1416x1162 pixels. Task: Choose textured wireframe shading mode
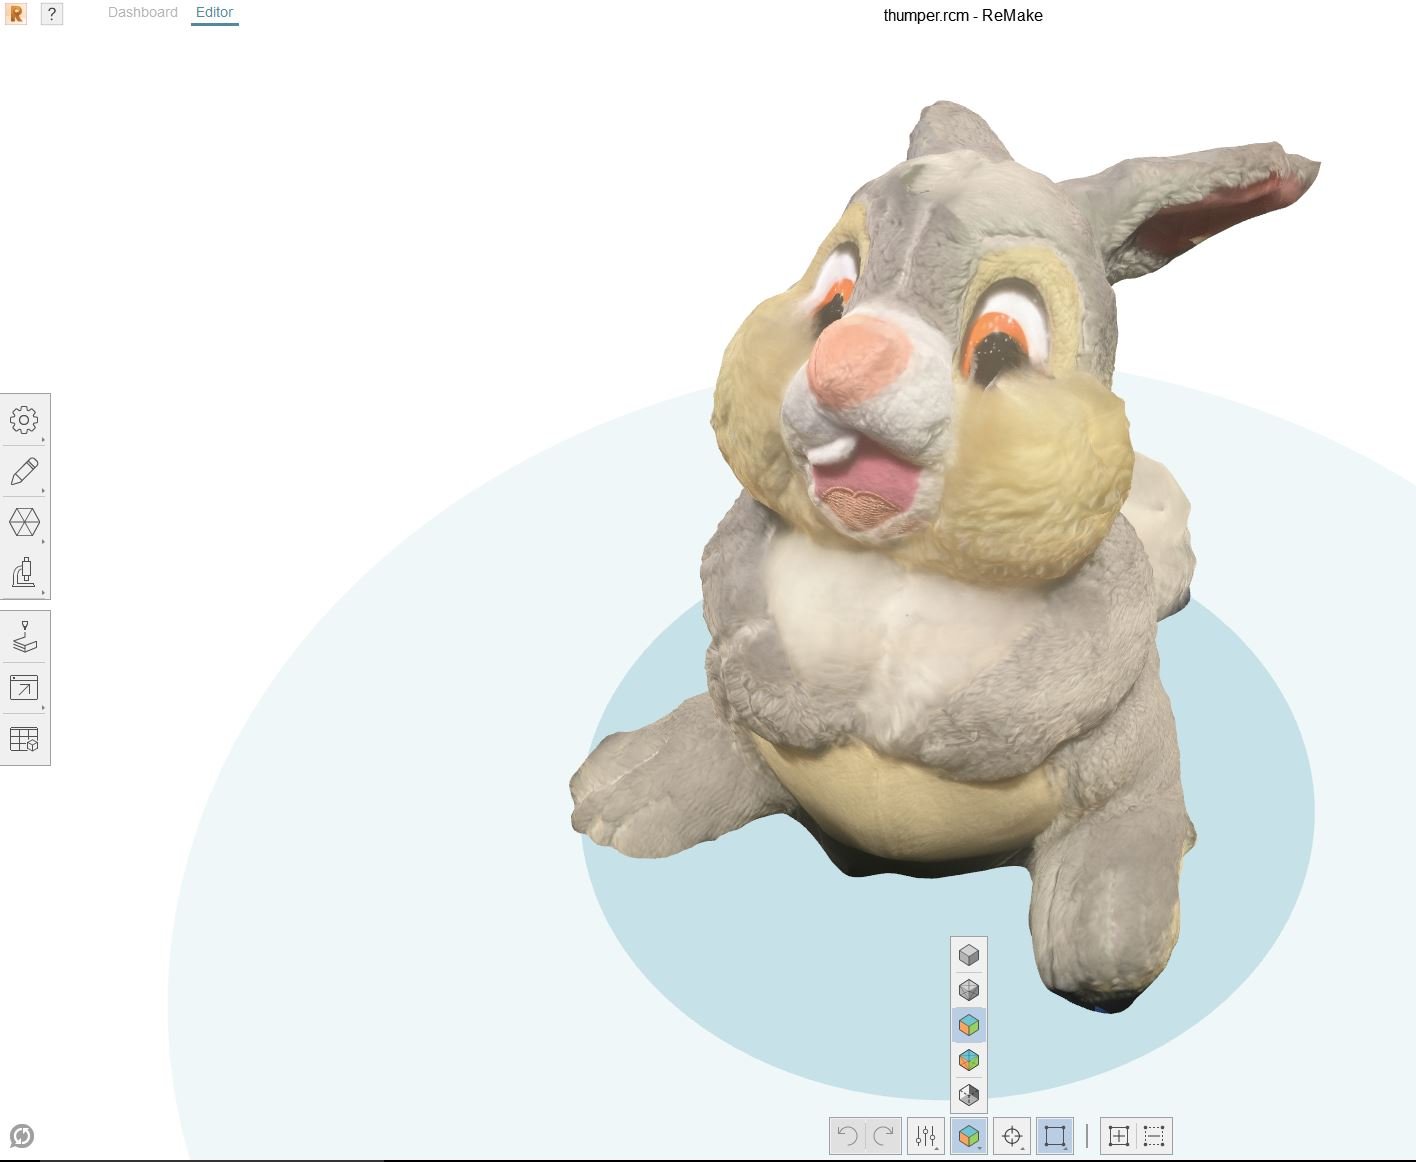pyautogui.click(x=968, y=1060)
